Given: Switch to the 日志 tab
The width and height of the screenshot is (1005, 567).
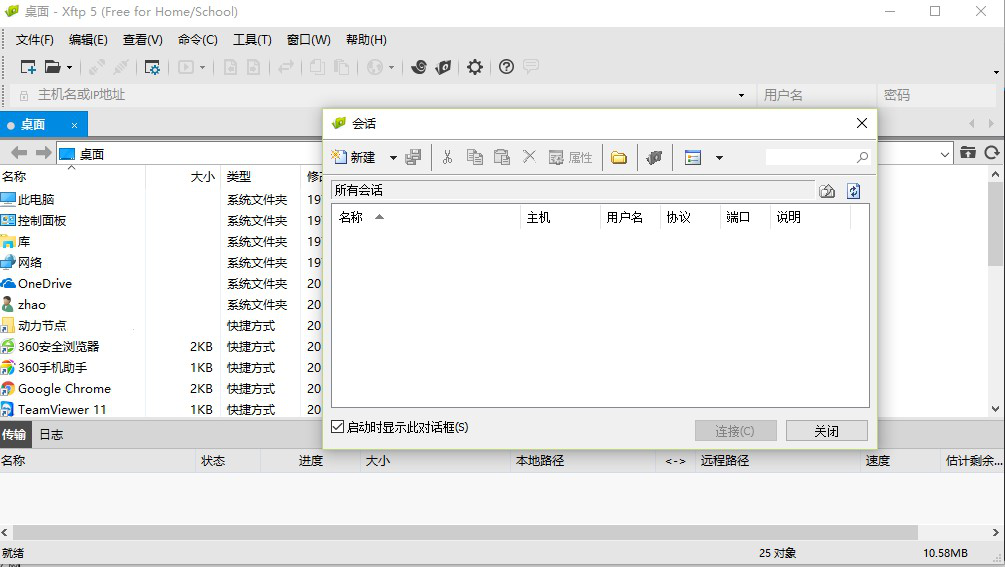Looking at the screenshot, I should tap(51, 434).
